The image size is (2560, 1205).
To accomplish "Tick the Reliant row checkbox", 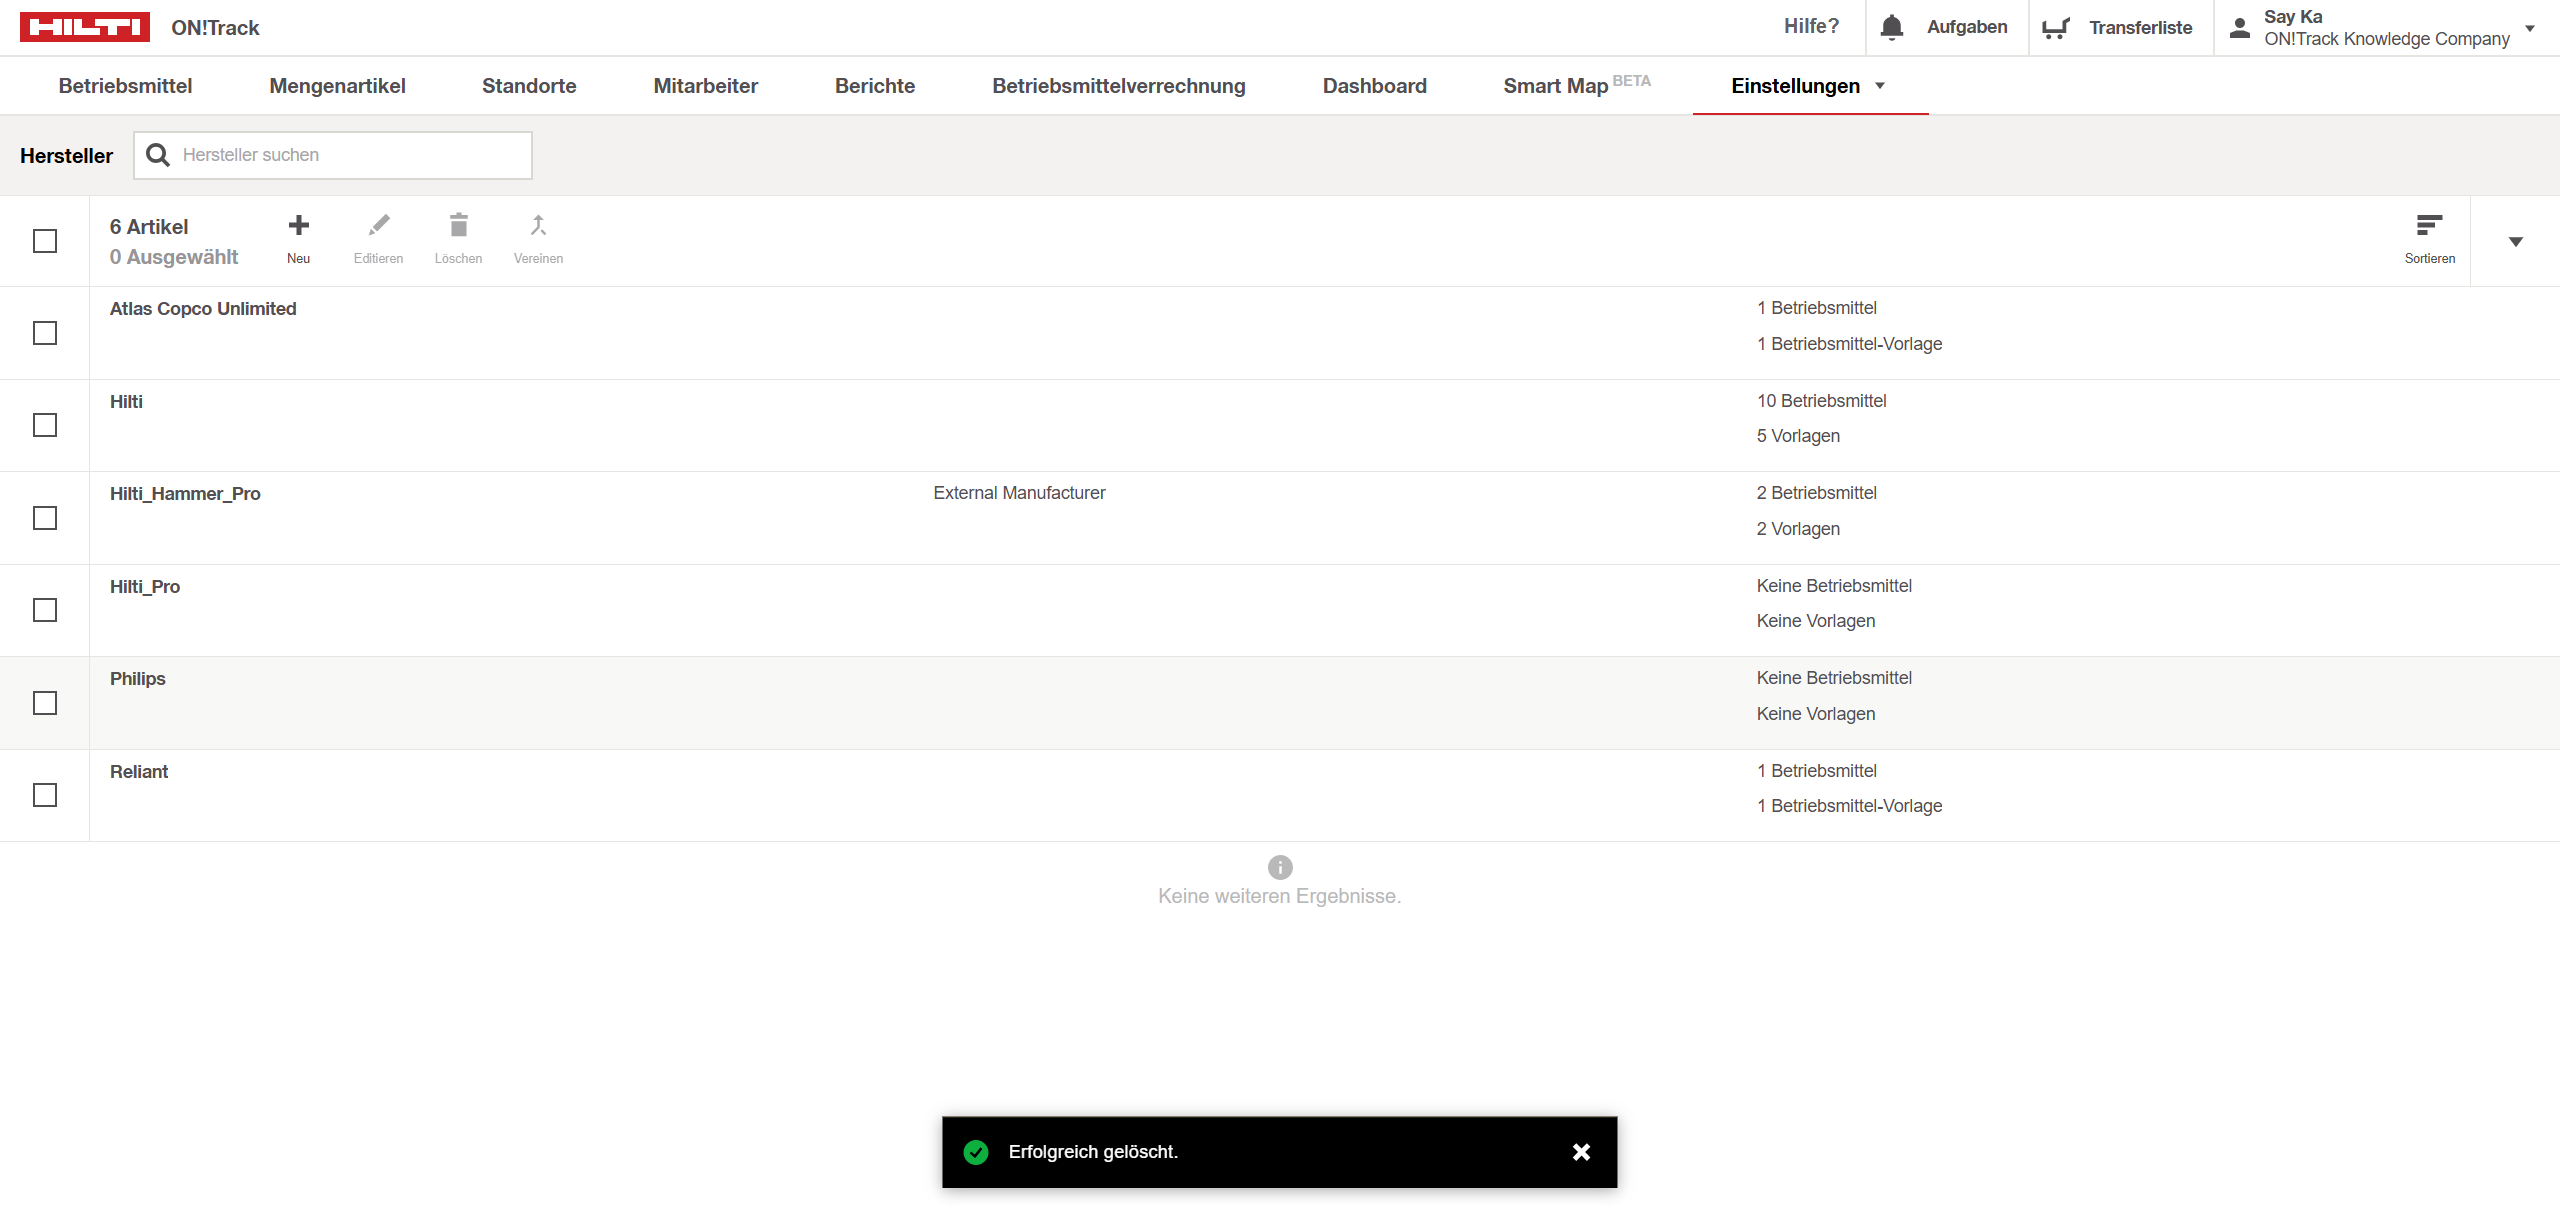I will (x=45, y=795).
